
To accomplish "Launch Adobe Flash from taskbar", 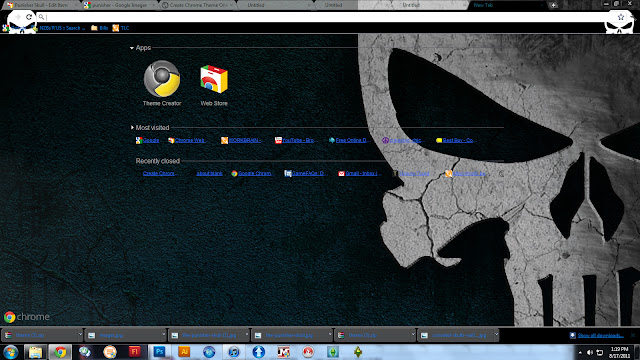I will pyautogui.click(x=134, y=352).
